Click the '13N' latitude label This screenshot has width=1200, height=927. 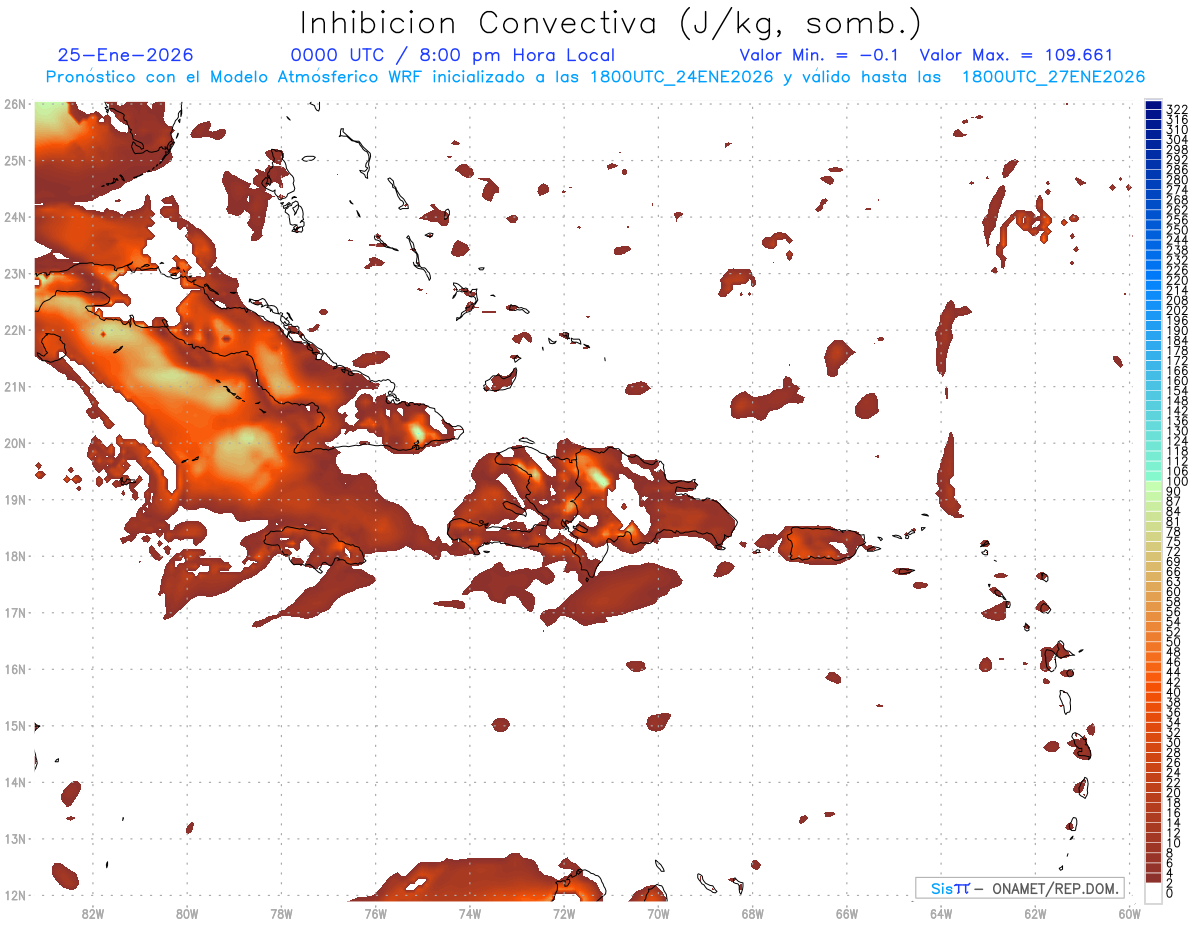(x=14, y=838)
